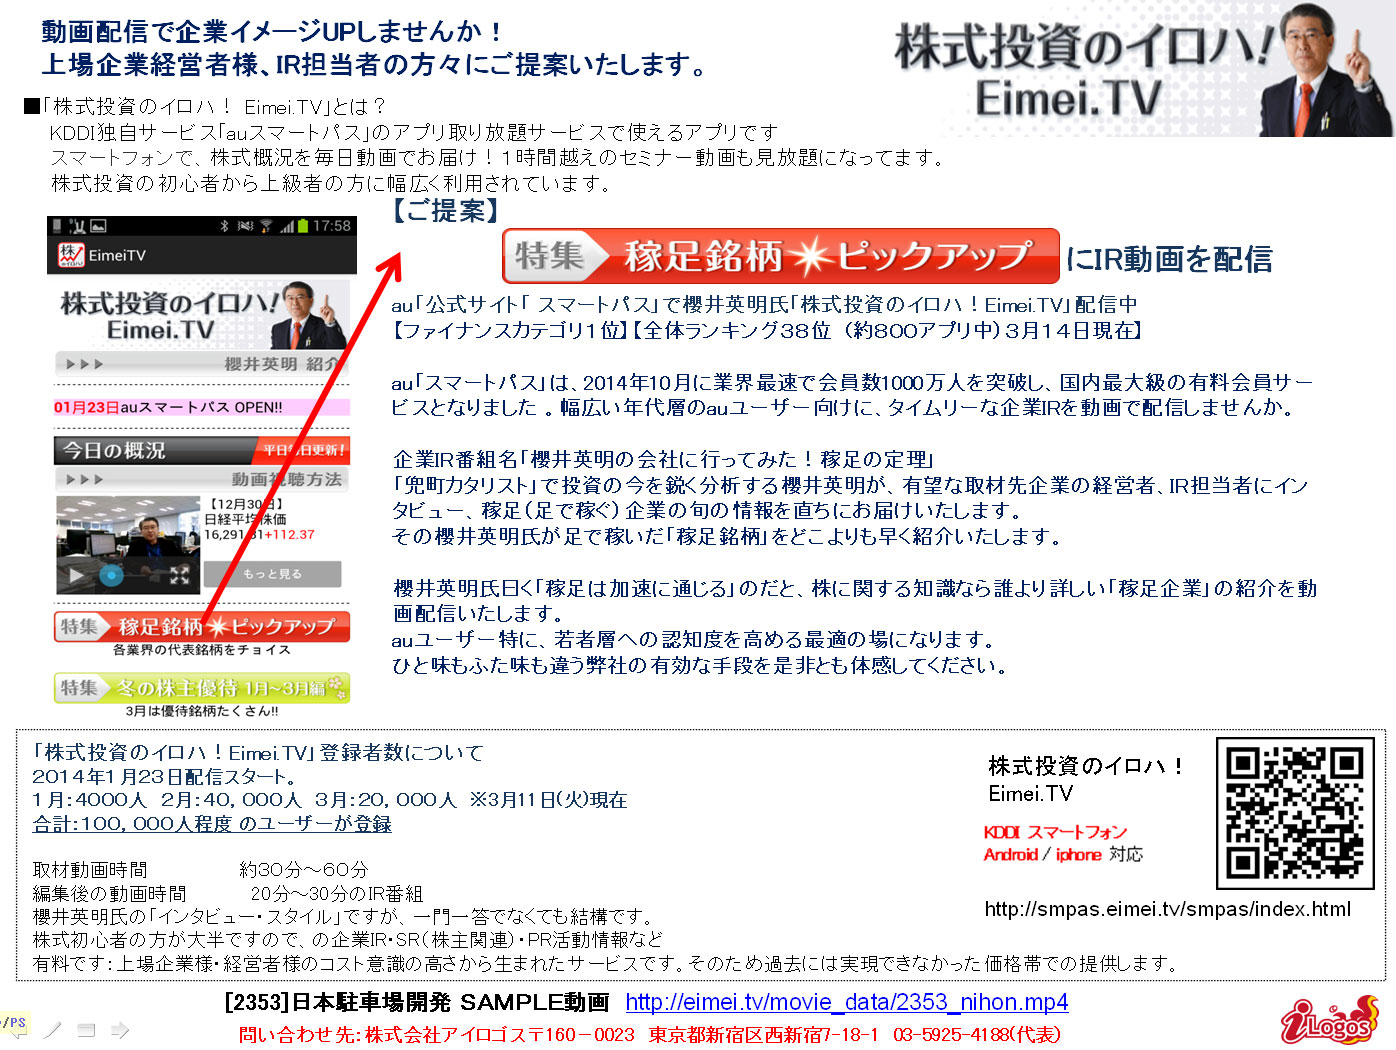Click the もっと見る button

[x=272, y=574]
